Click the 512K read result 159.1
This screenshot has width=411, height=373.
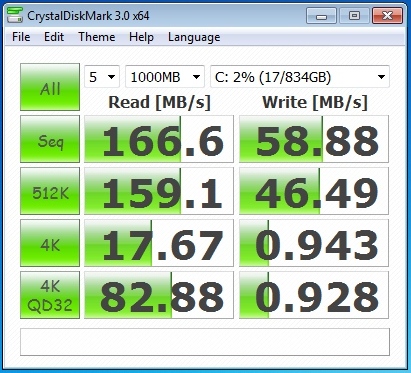click(x=159, y=191)
